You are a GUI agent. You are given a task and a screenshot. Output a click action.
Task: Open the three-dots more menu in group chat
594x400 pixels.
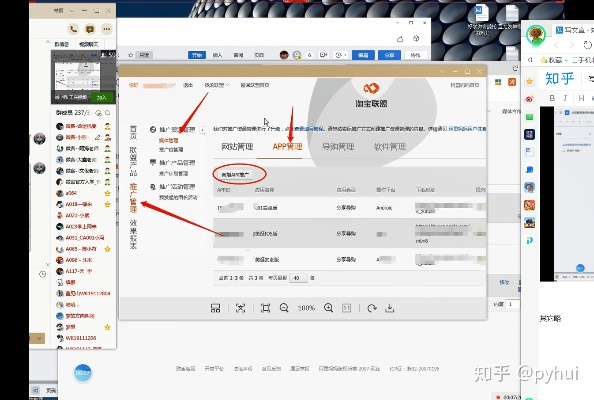[x=107, y=29]
